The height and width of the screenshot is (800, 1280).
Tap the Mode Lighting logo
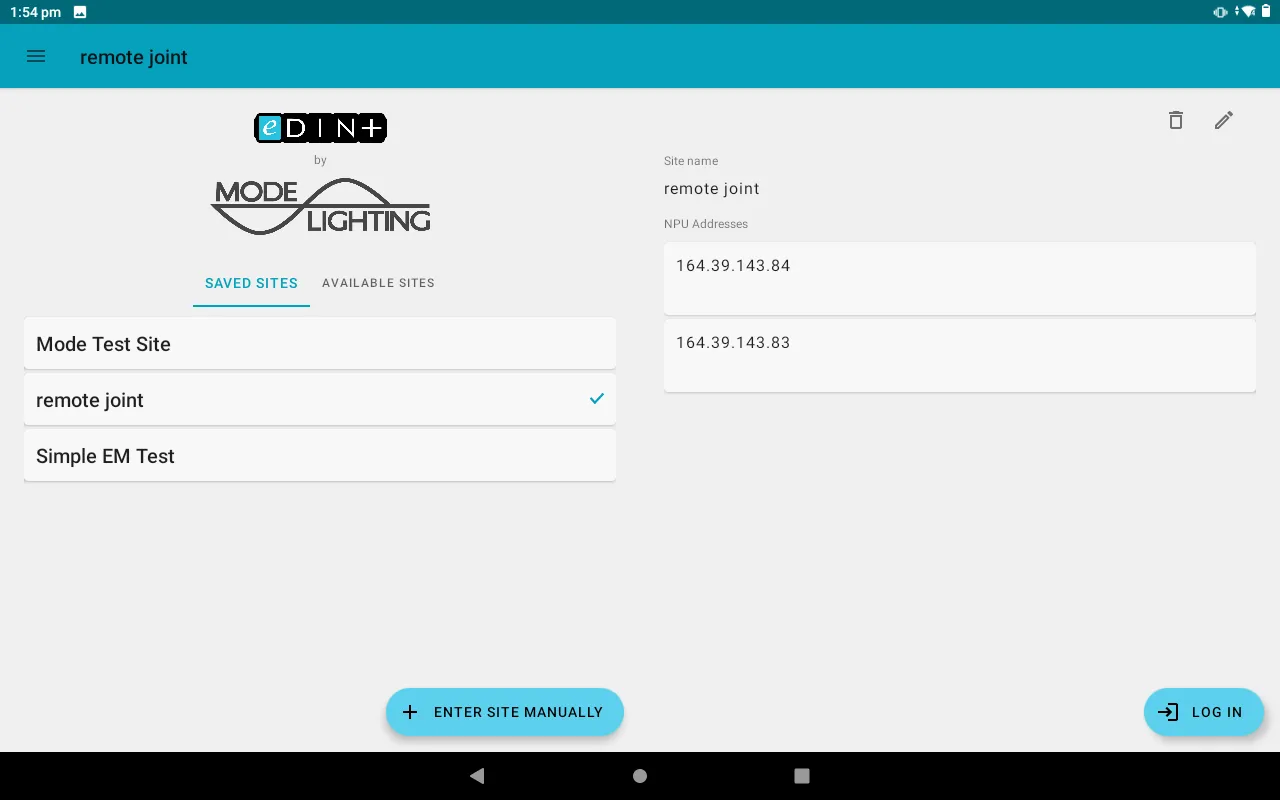(x=320, y=207)
